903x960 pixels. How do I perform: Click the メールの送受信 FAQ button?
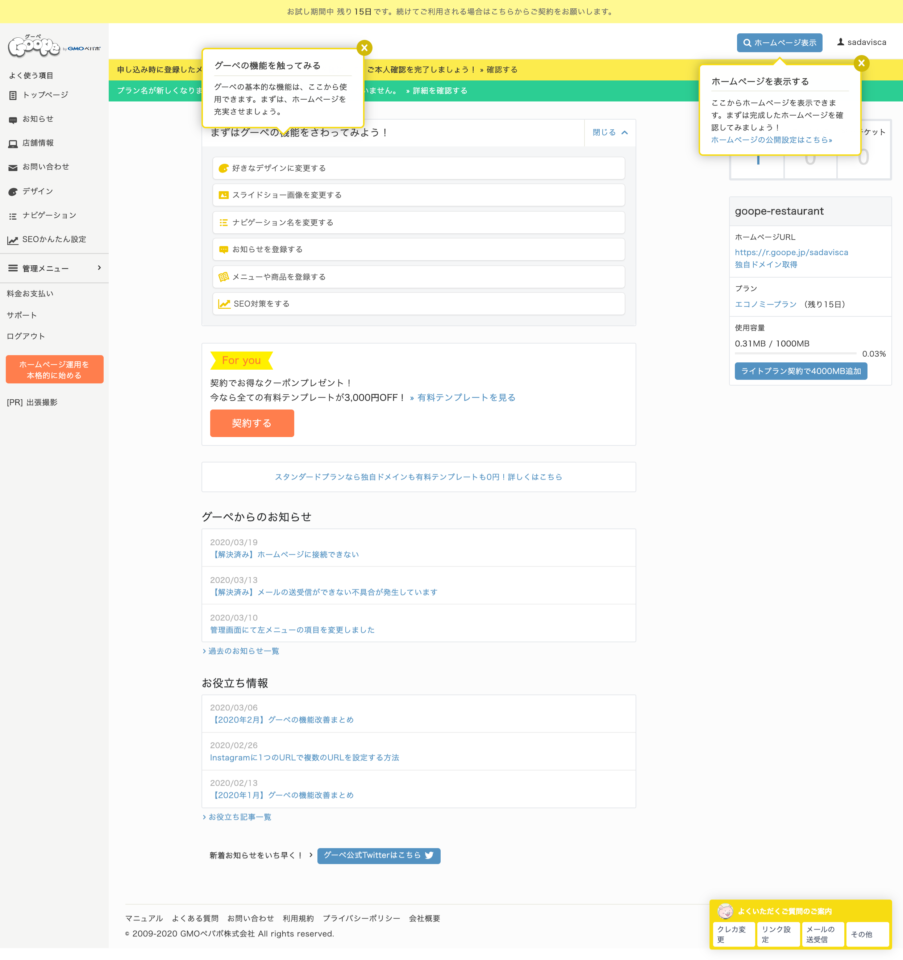(x=823, y=934)
